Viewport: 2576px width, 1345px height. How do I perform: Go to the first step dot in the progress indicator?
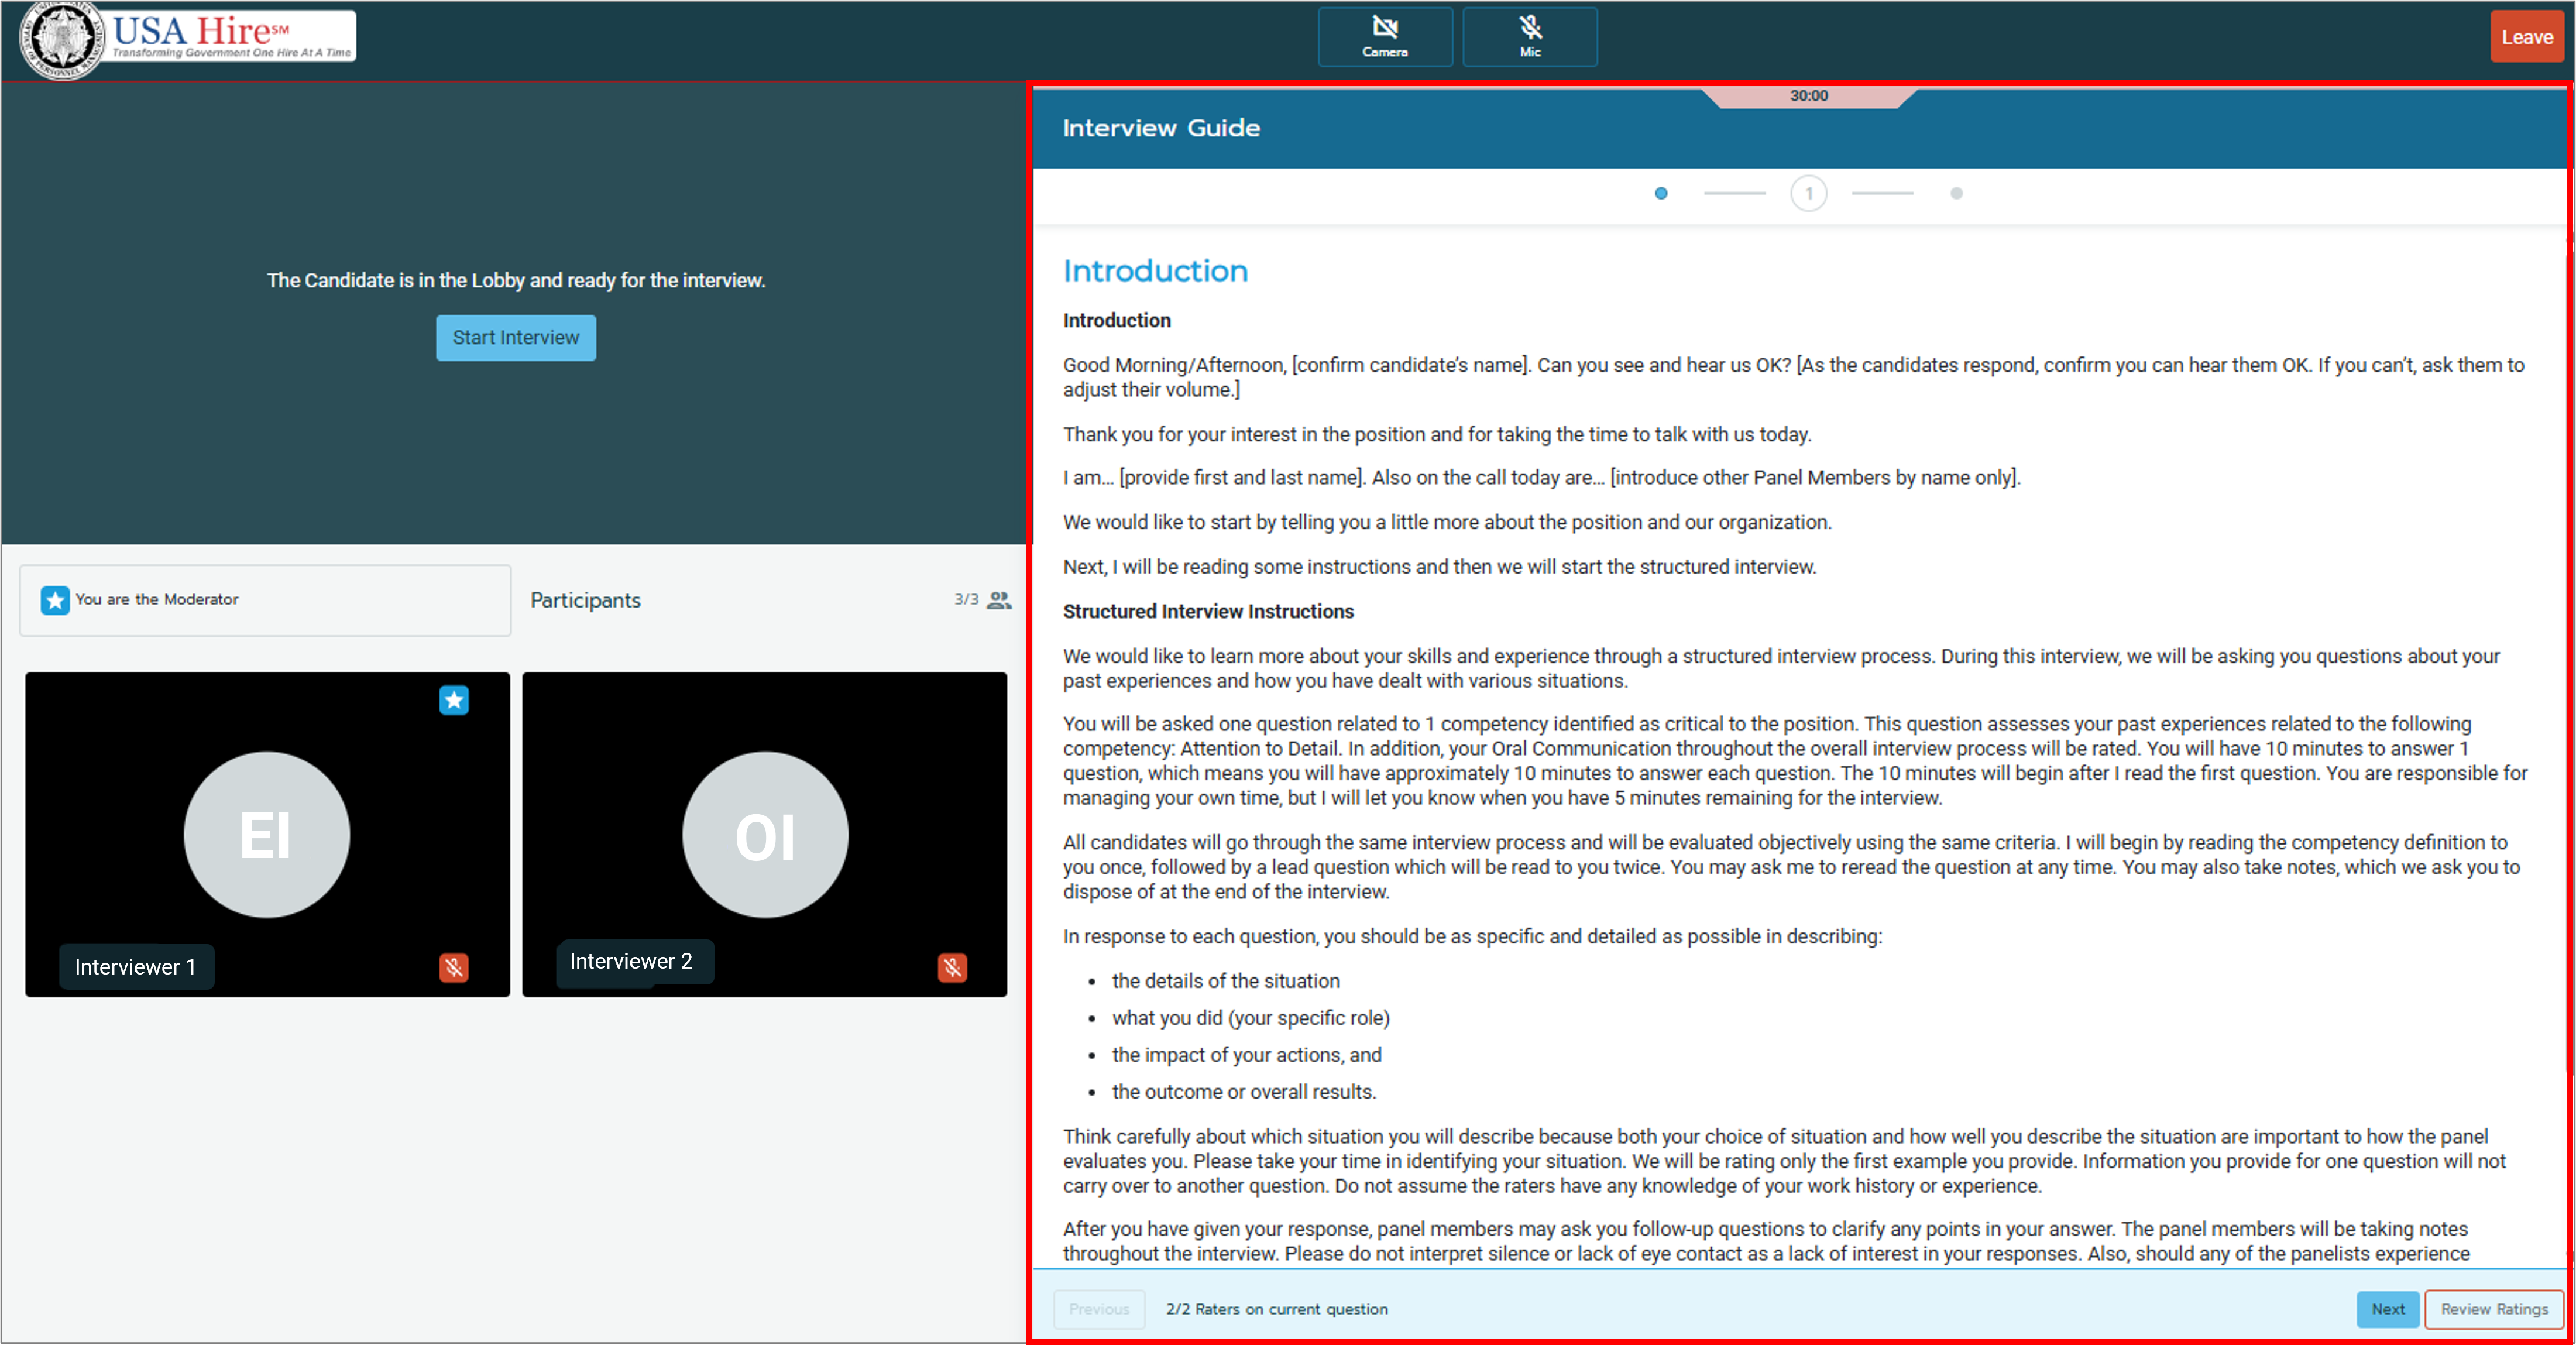(x=1661, y=193)
